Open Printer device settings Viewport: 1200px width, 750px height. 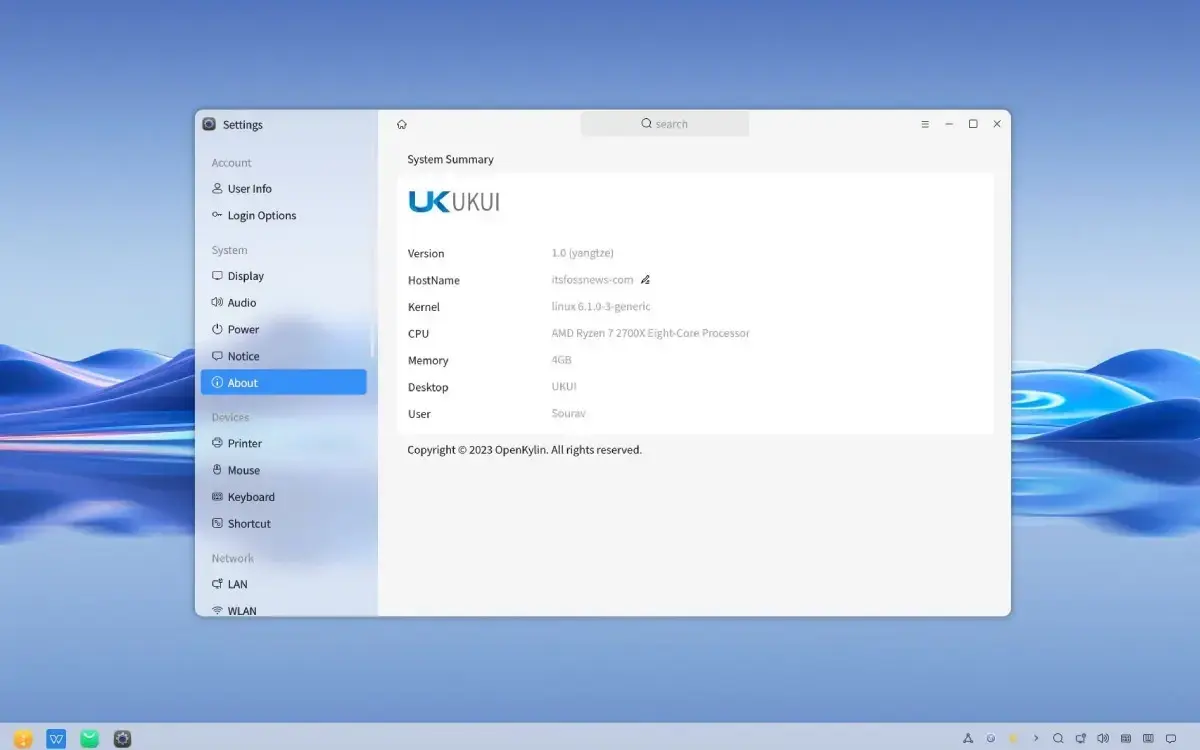tap(283, 444)
